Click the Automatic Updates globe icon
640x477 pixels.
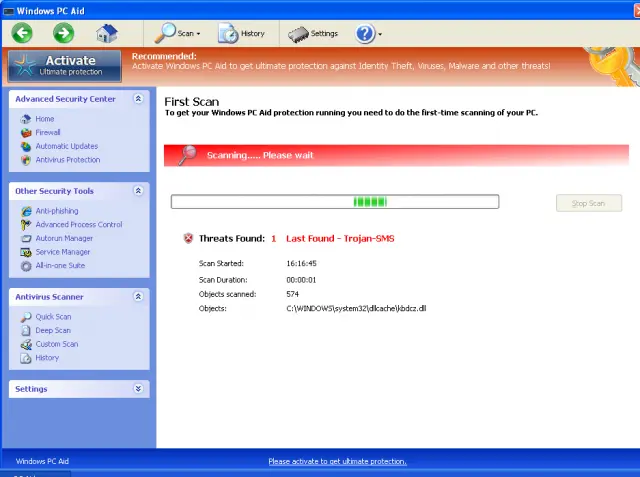[x=26, y=146]
